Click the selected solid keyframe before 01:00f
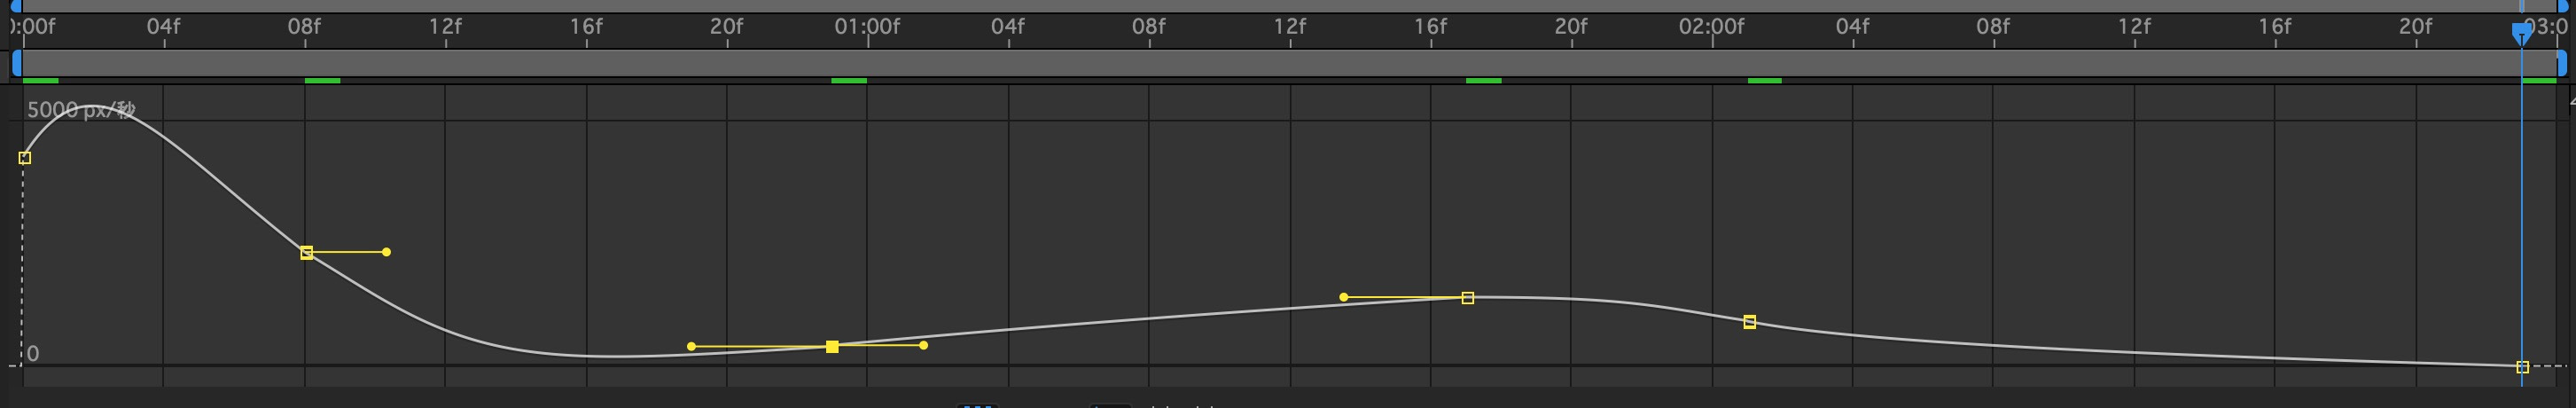Screen dimensions: 2576x408 pyautogui.click(x=832, y=347)
